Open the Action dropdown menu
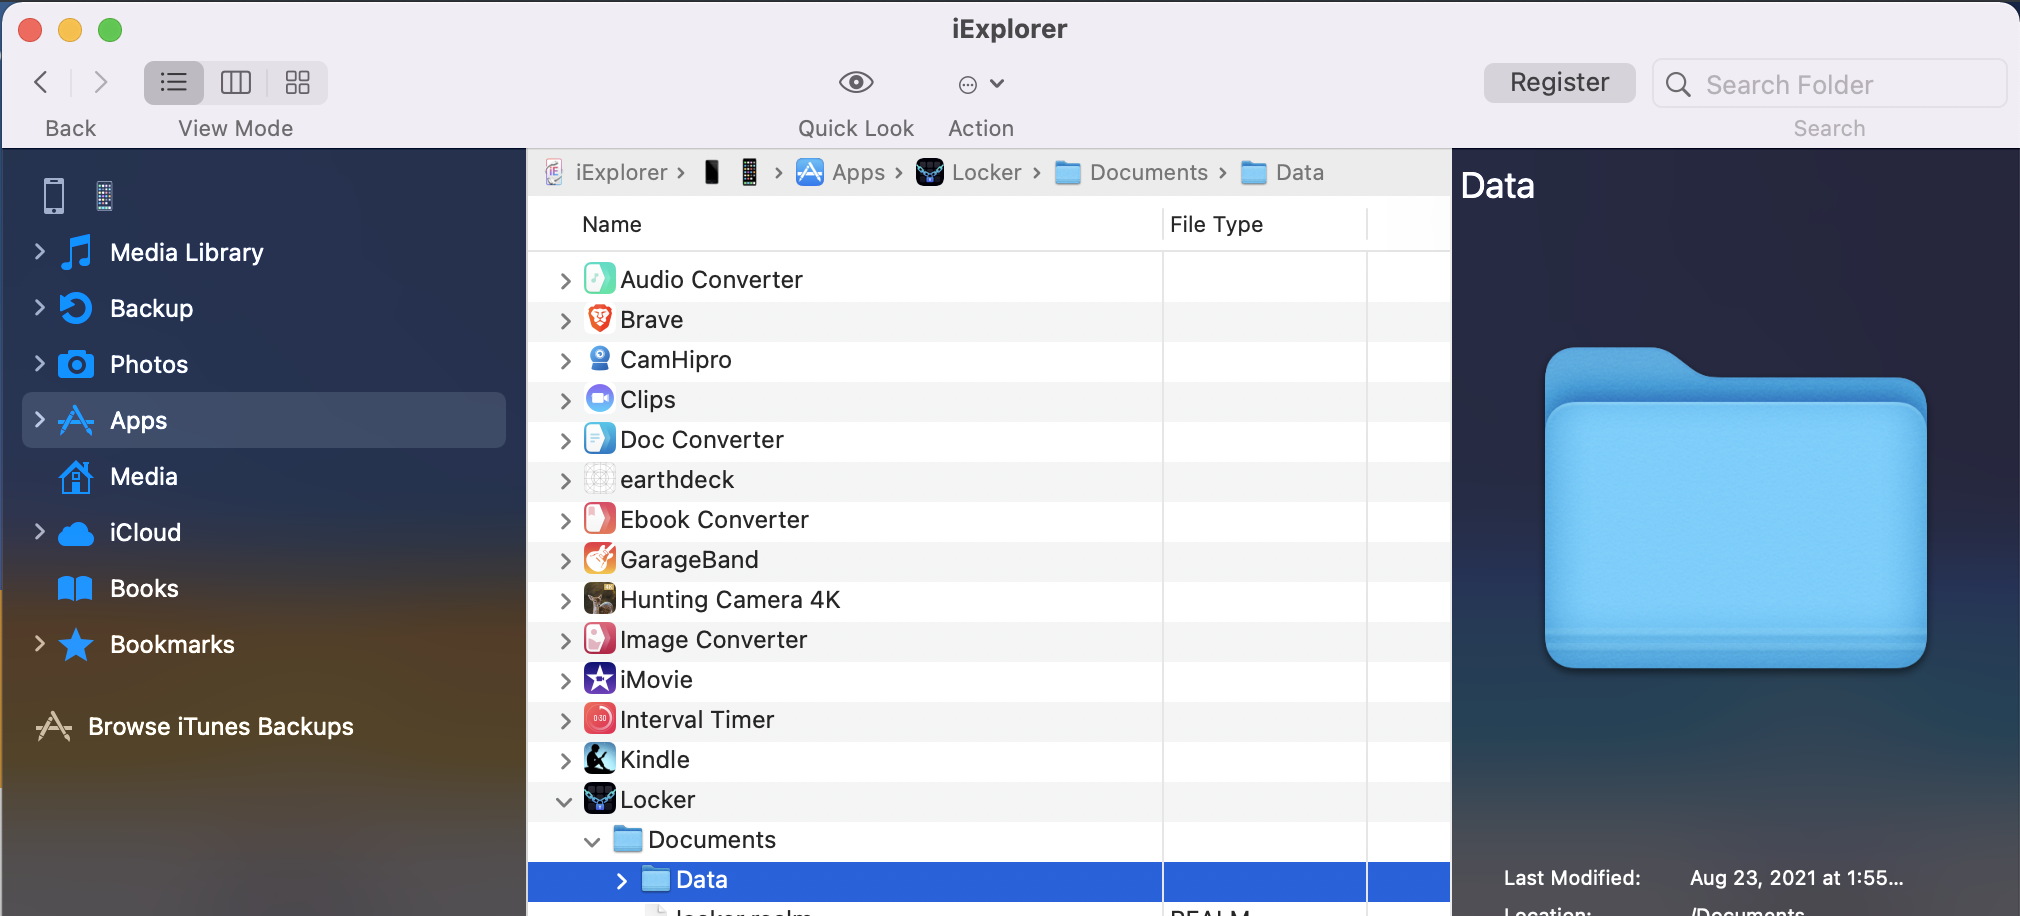2020x916 pixels. pyautogui.click(x=981, y=84)
